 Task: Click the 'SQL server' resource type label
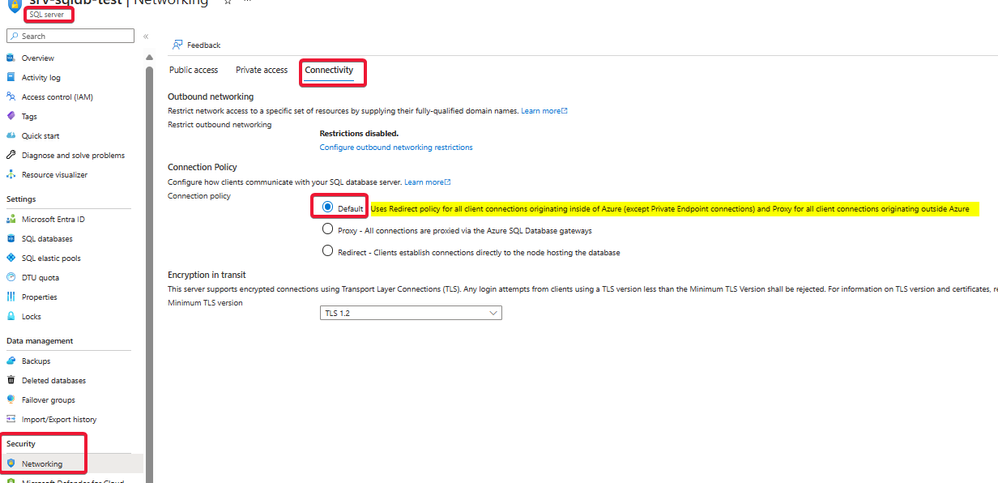[x=46, y=14]
